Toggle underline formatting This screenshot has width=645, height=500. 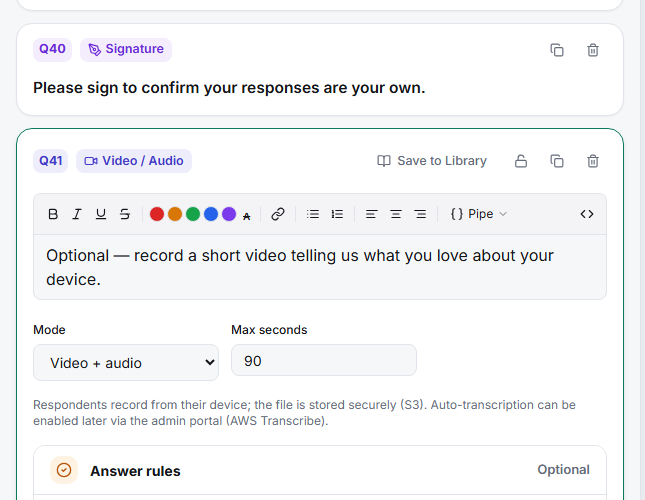tap(101, 214)
